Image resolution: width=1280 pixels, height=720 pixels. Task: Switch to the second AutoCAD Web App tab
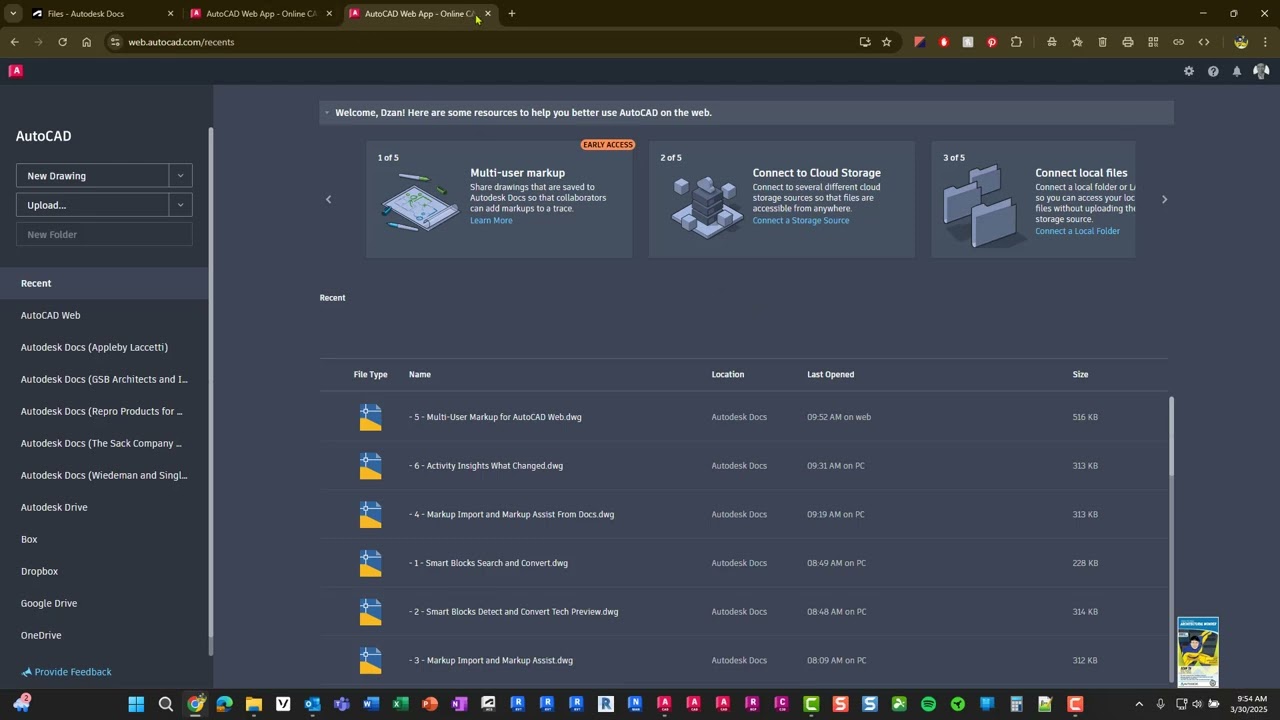[420, 14]
